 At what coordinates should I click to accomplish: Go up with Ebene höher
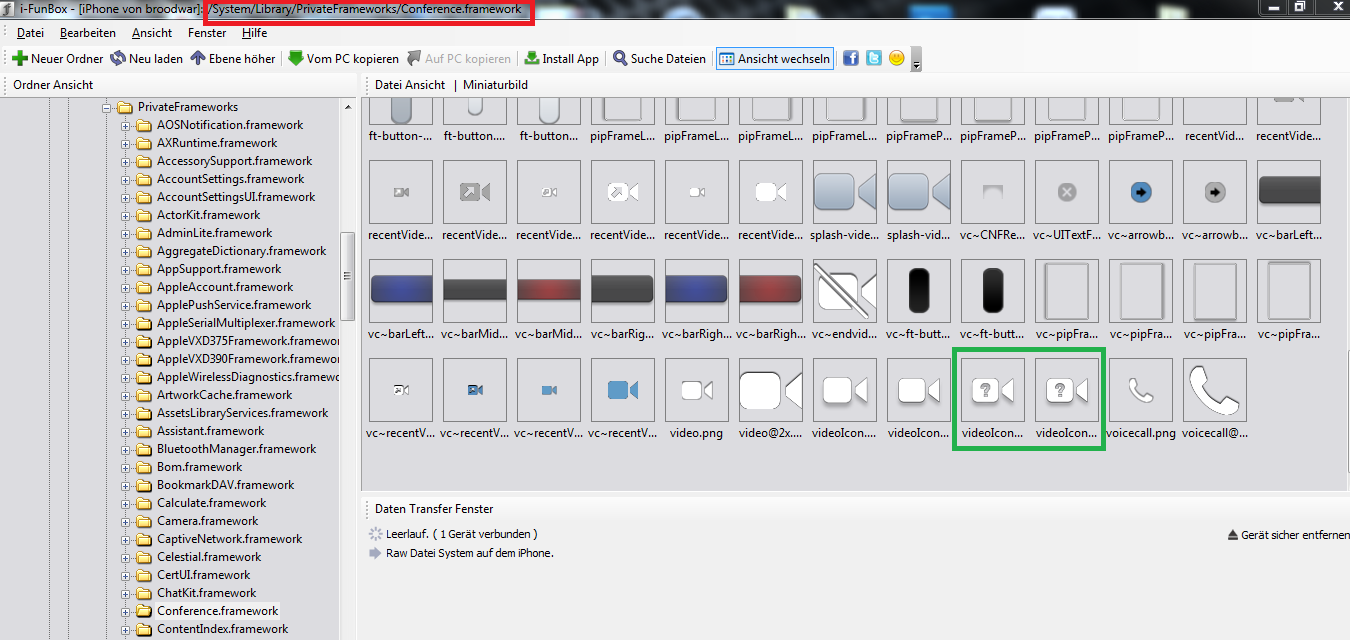232,59
